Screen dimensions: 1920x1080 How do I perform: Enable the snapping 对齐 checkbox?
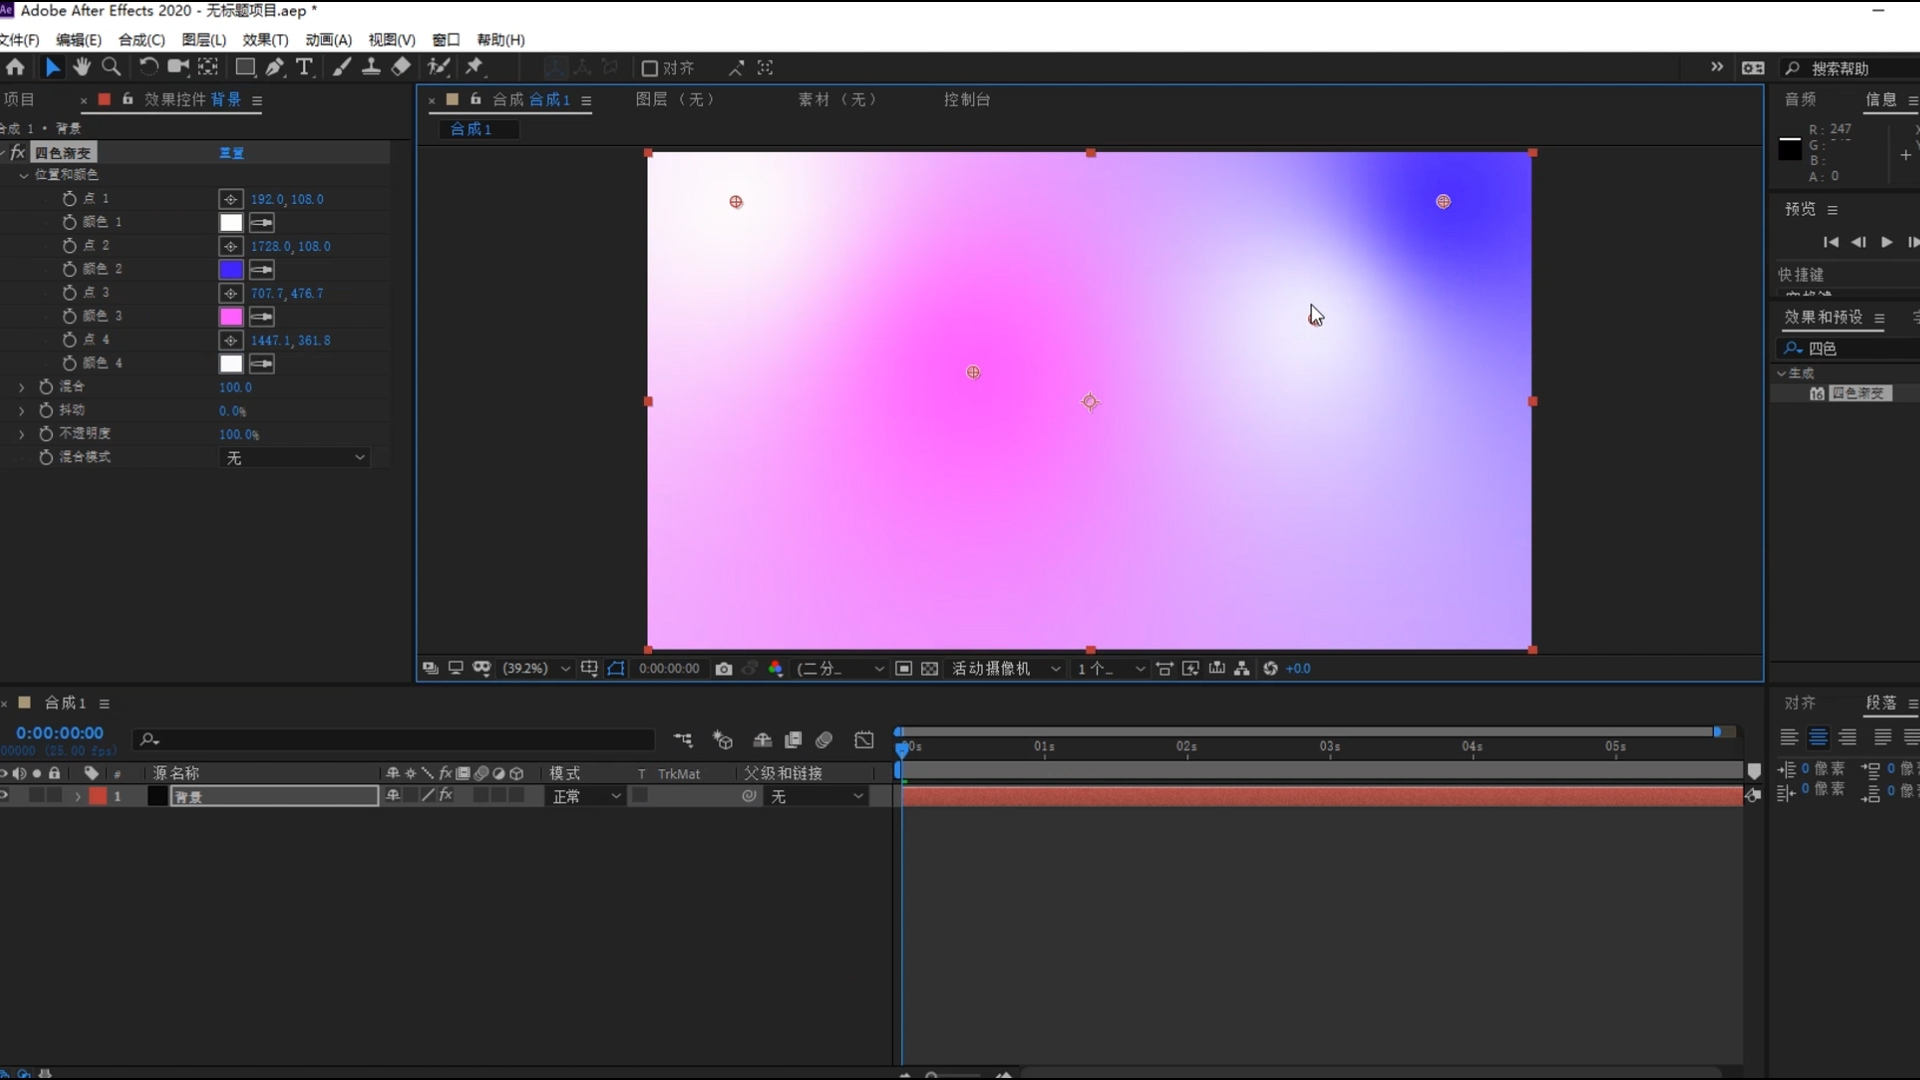[649, 68]
